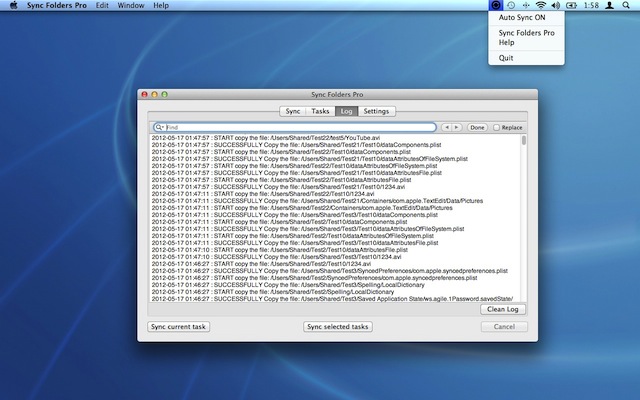Click the Wi-Fi status icon
The height and width of the screenshot is (400, 640).
[x=541, y=6]
